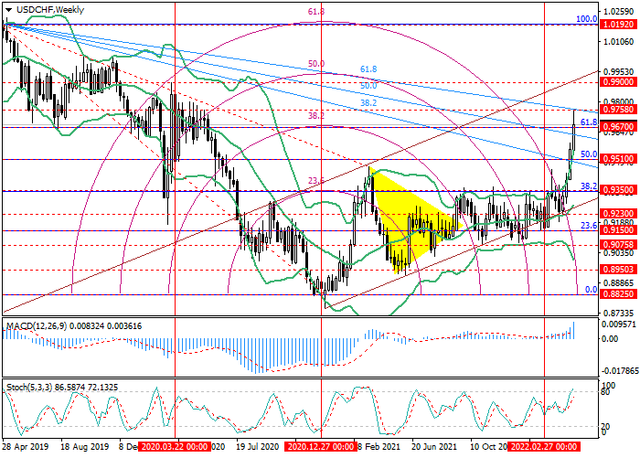Click the red 0.93500 price level tag
The image size is (640, 457).
click(x=618, y=190)
